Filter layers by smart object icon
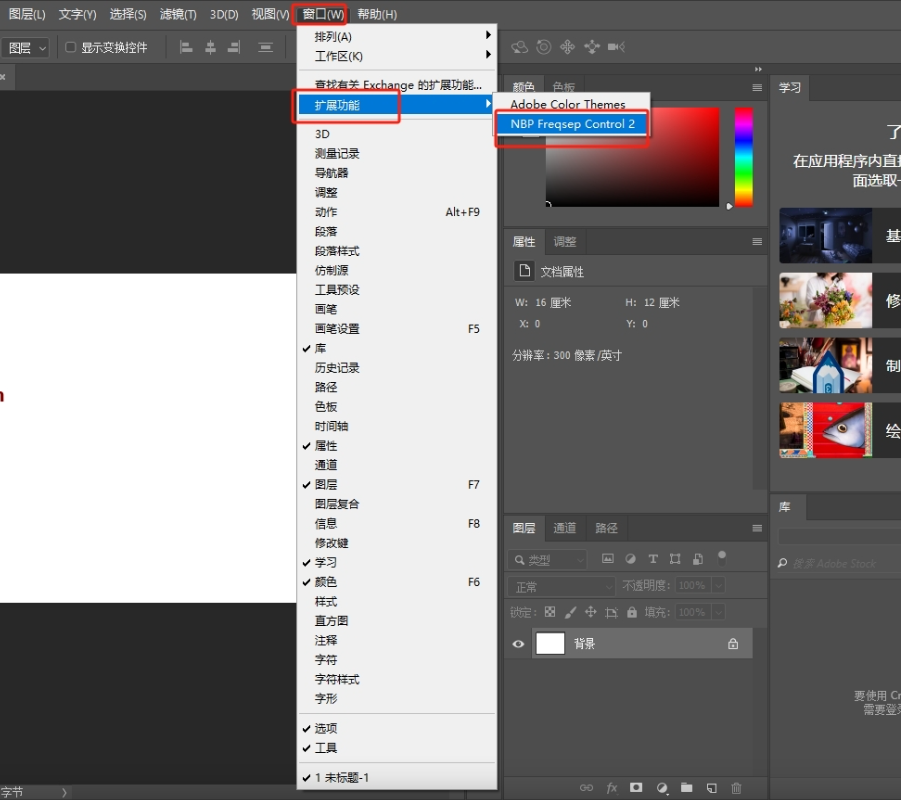This screenshot has width=901, height=800. click(x=698, y=559)
